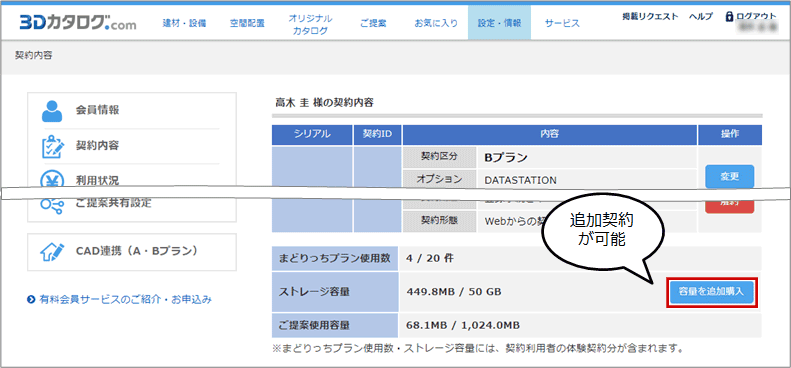Click the 契約区分 label cell

[439, 157]
